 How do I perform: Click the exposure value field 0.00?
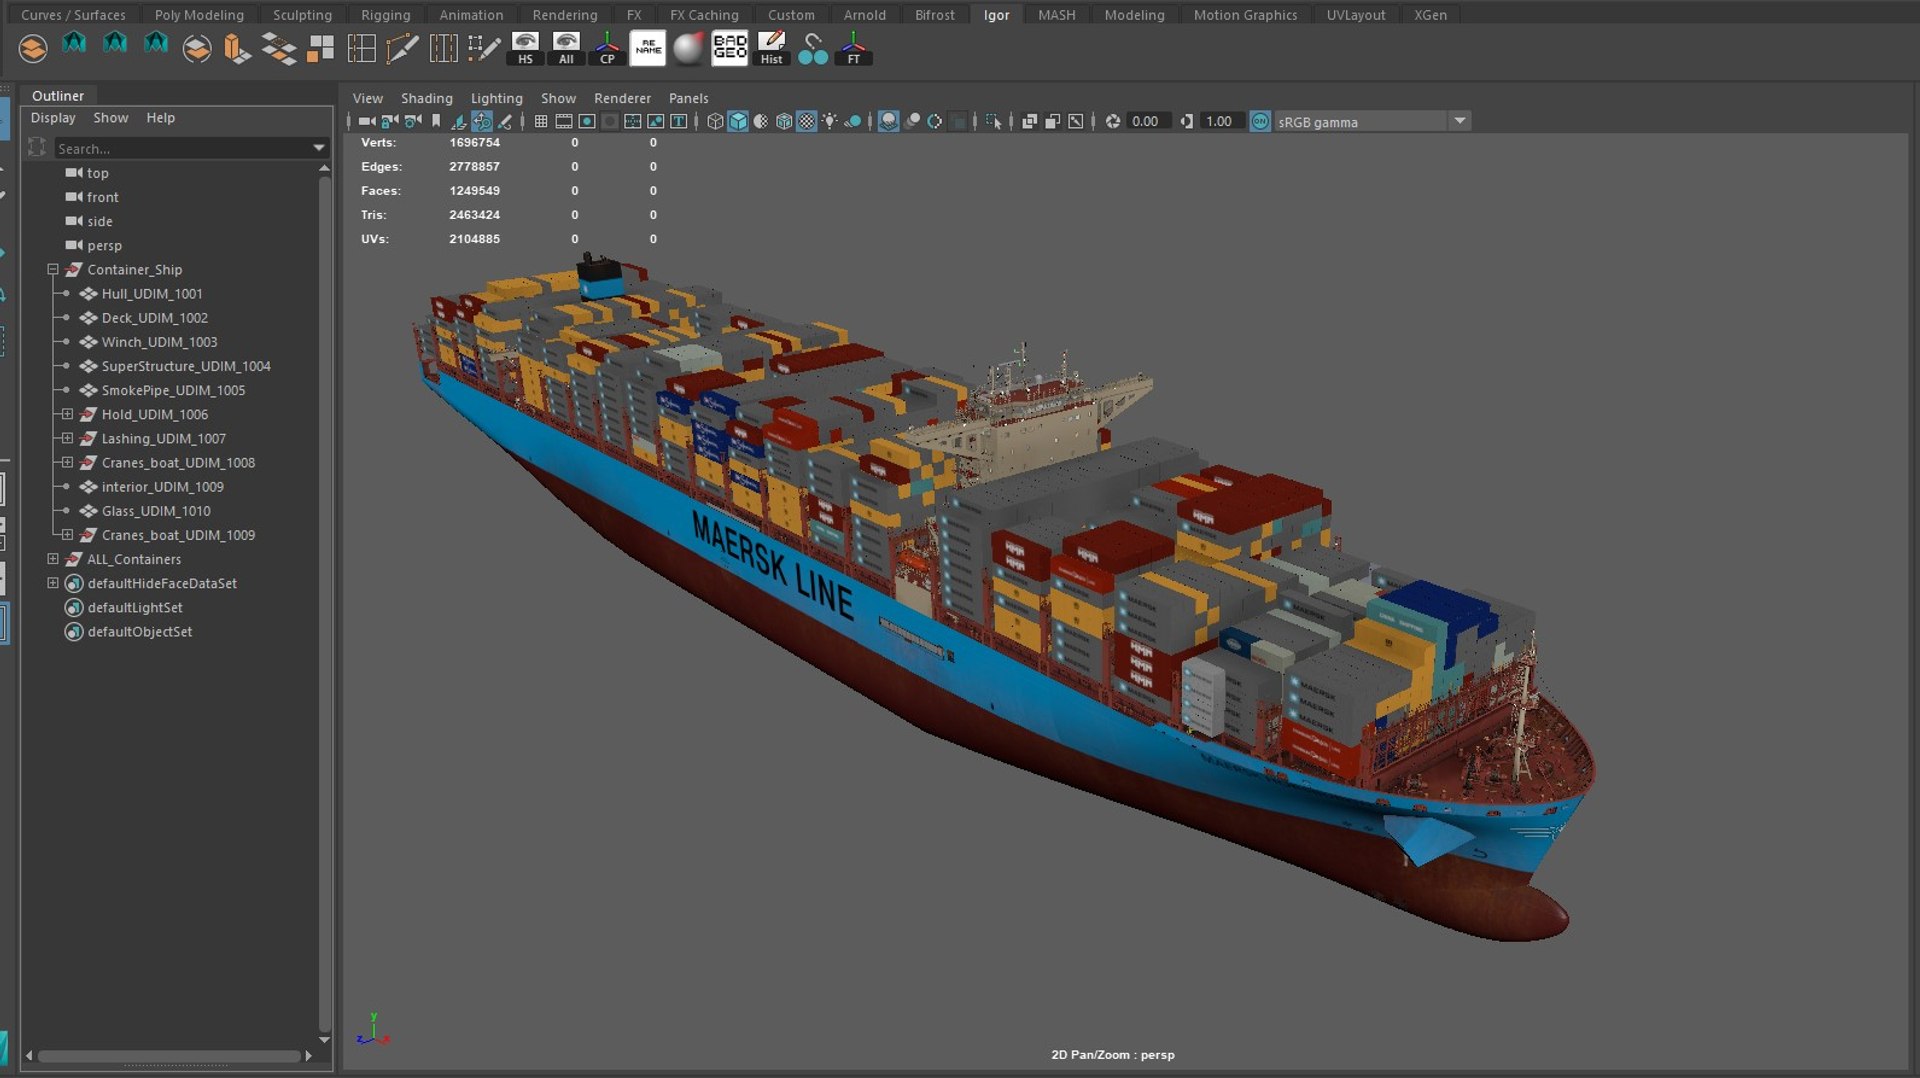pos(1147,121)
